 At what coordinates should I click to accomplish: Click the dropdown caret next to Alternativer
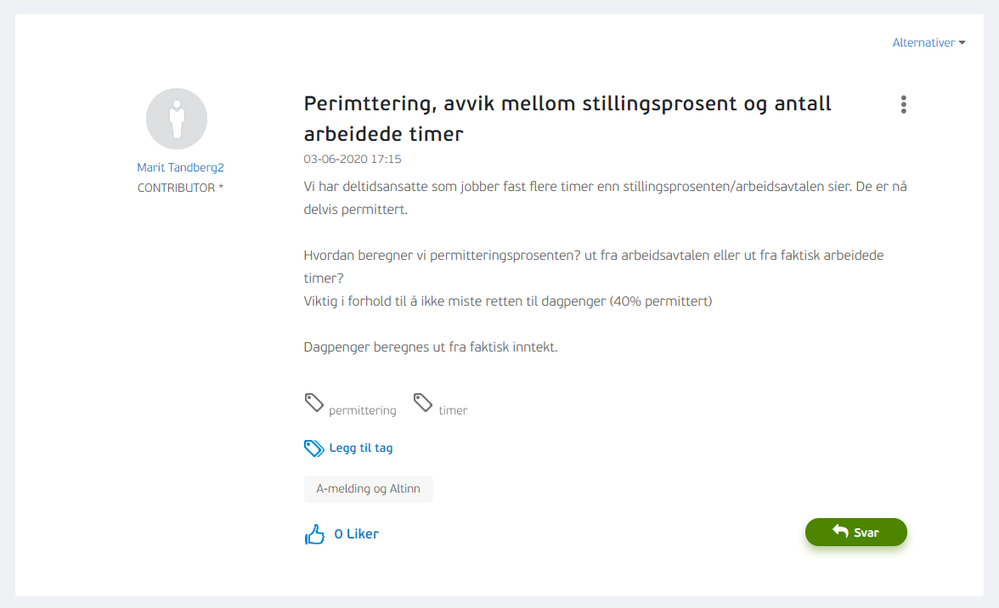(960, 42)
